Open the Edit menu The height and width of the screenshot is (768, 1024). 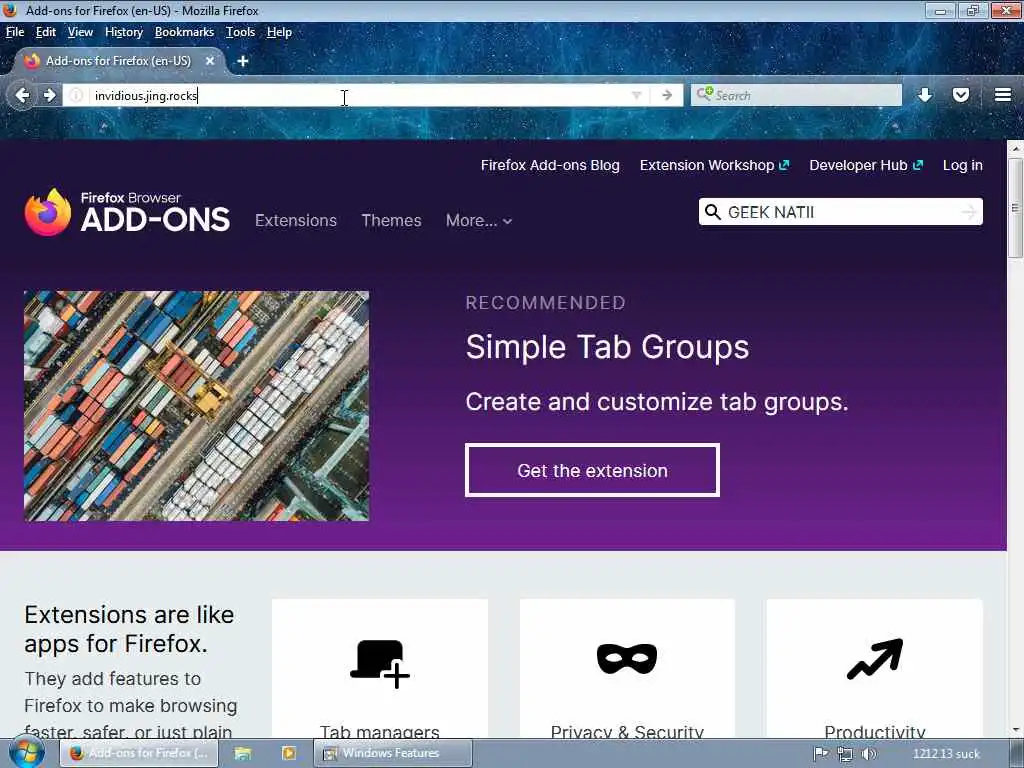(x=46, y=32)
